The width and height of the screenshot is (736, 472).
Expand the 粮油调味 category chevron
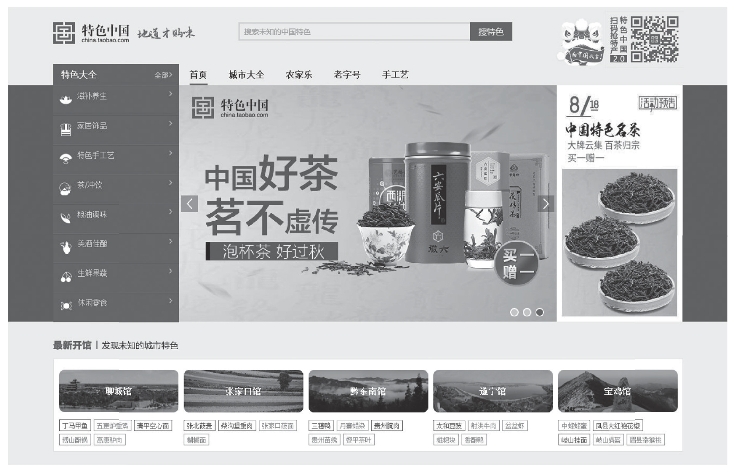170,212
